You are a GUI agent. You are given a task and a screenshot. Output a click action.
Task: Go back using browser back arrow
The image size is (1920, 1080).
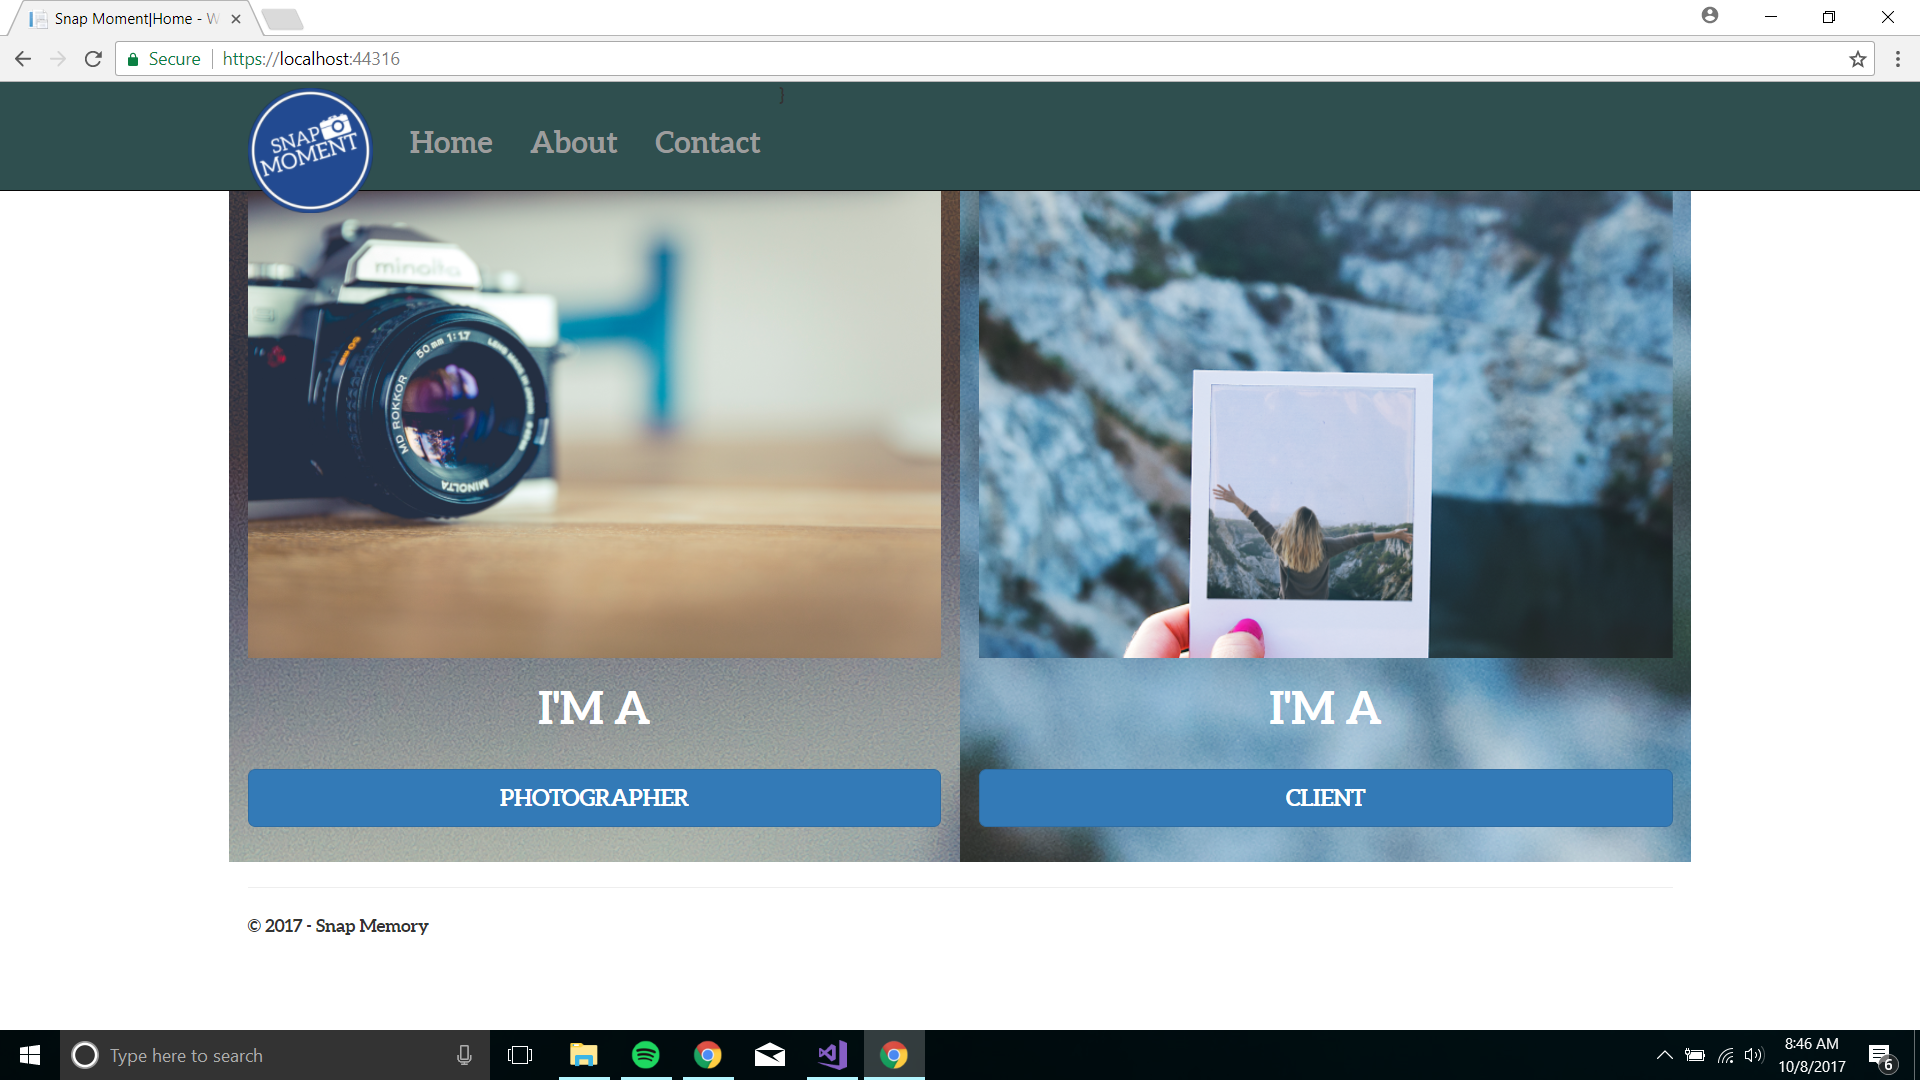(23, 59)
